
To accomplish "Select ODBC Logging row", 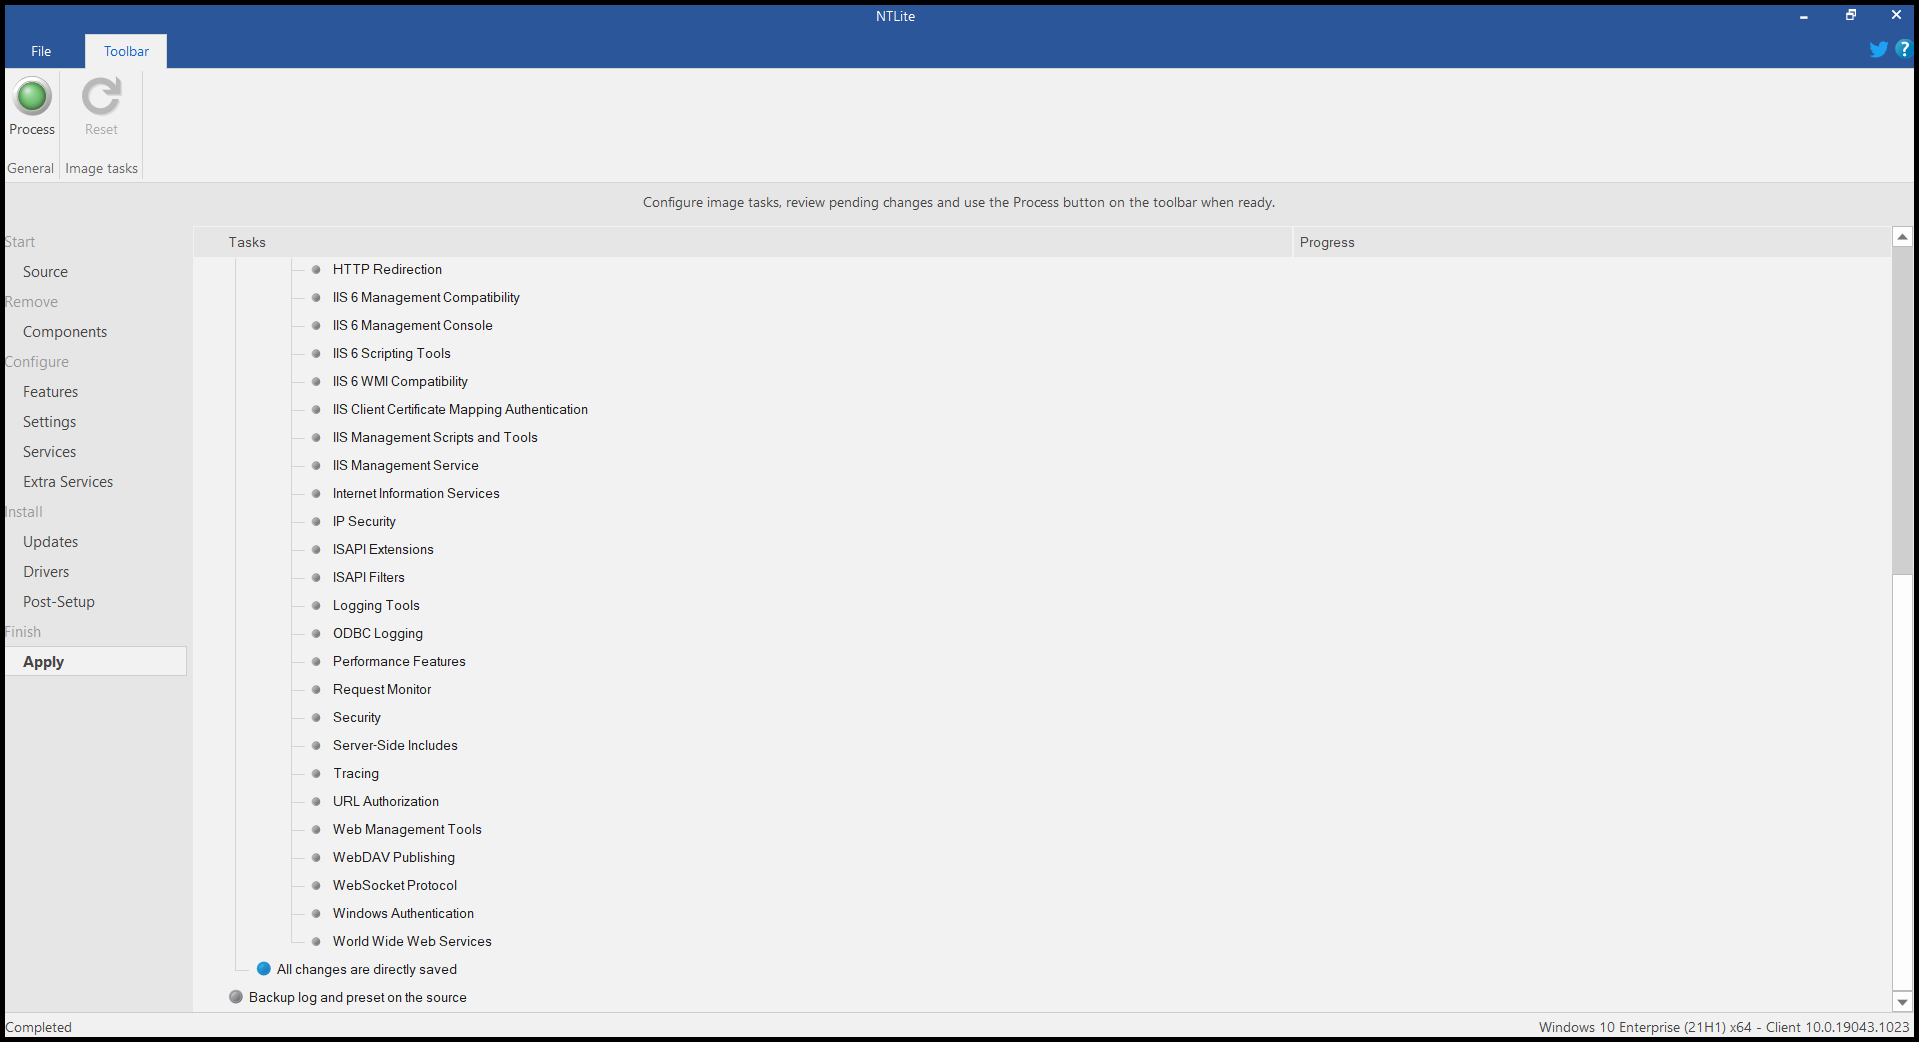I will pyautogui.click(x=378, y=633).
